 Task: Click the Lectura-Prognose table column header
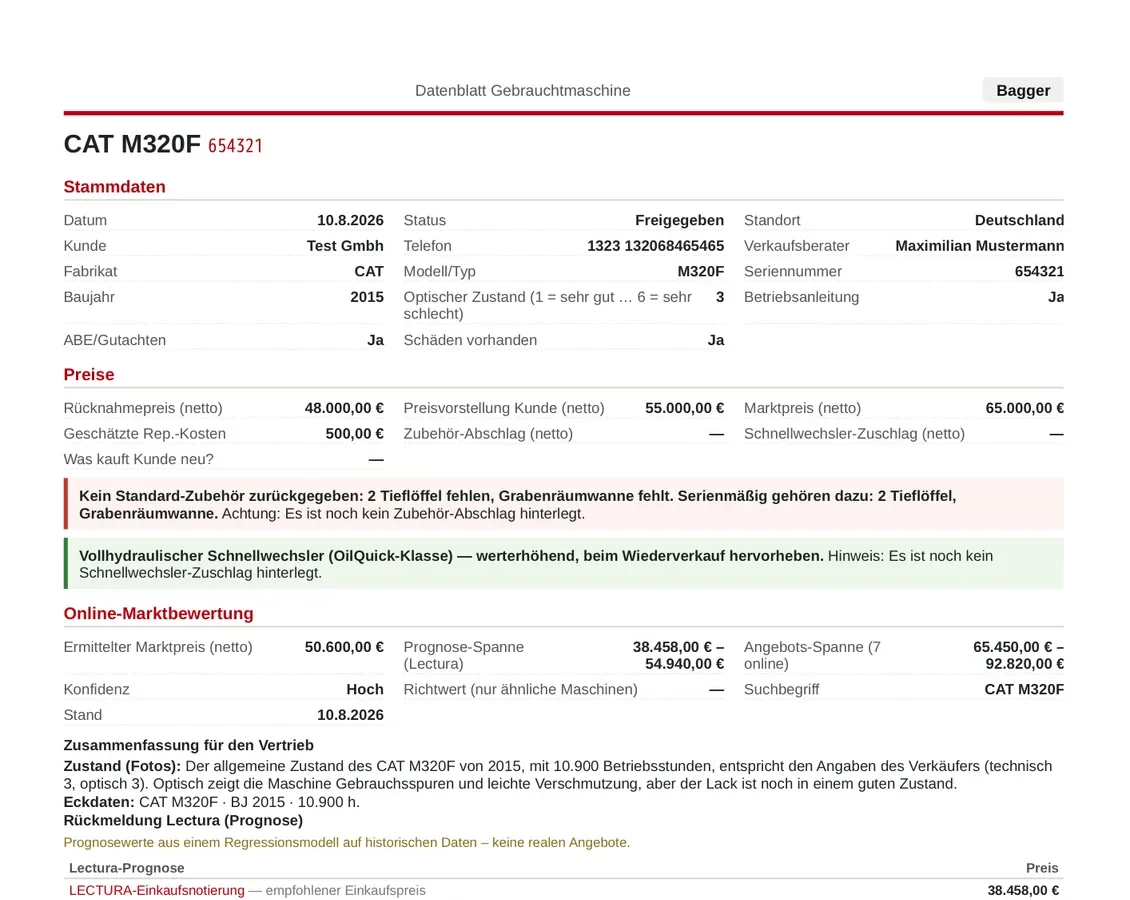(x=127, y=868)
